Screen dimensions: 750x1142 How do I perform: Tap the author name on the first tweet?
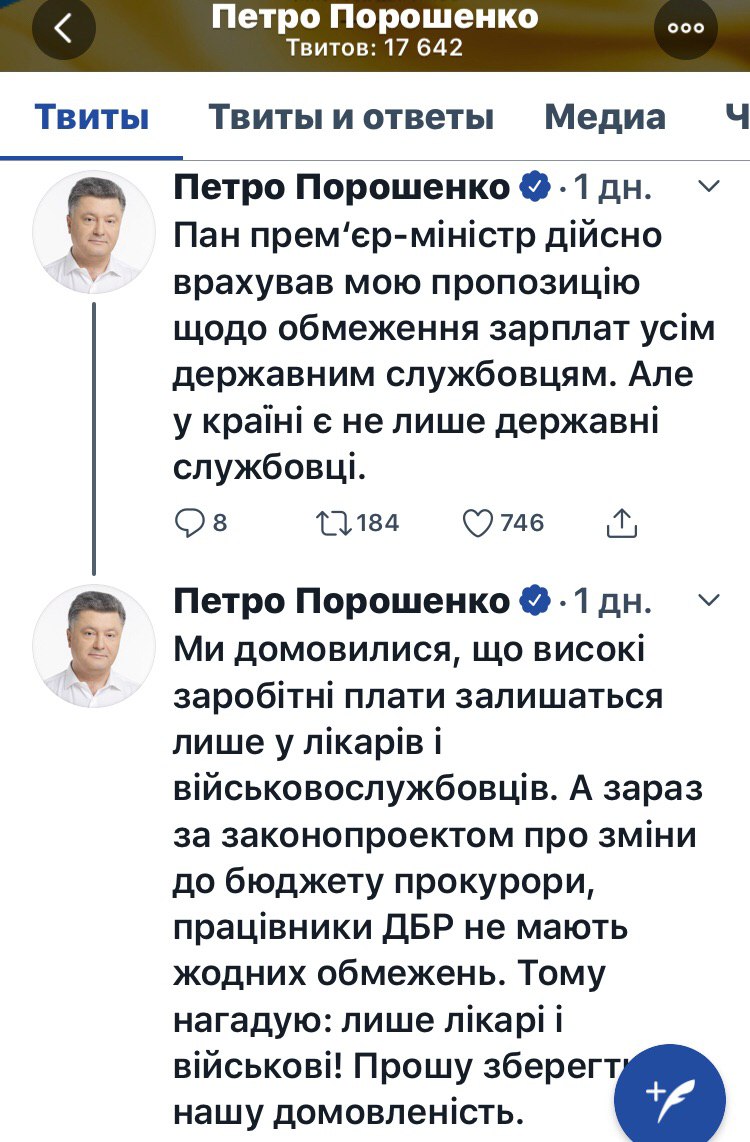pos(342,186)
